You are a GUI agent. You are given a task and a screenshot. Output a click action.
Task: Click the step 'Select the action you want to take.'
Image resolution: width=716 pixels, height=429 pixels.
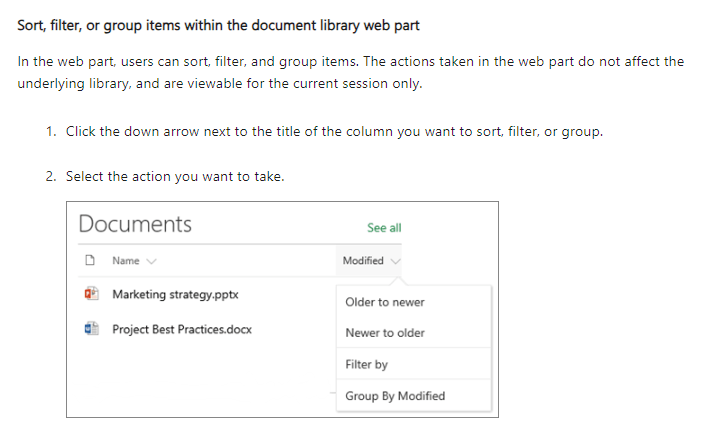(x=175, y=176)
